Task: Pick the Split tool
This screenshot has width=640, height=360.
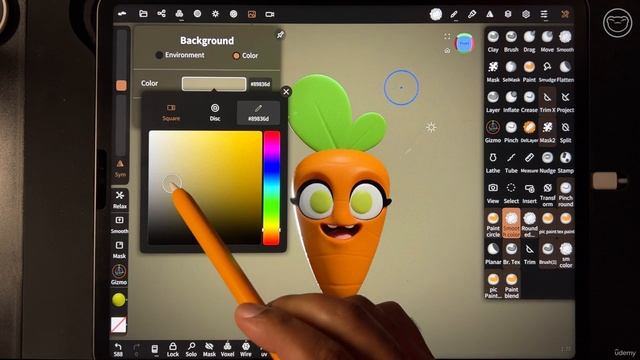Action: [565, 132]
